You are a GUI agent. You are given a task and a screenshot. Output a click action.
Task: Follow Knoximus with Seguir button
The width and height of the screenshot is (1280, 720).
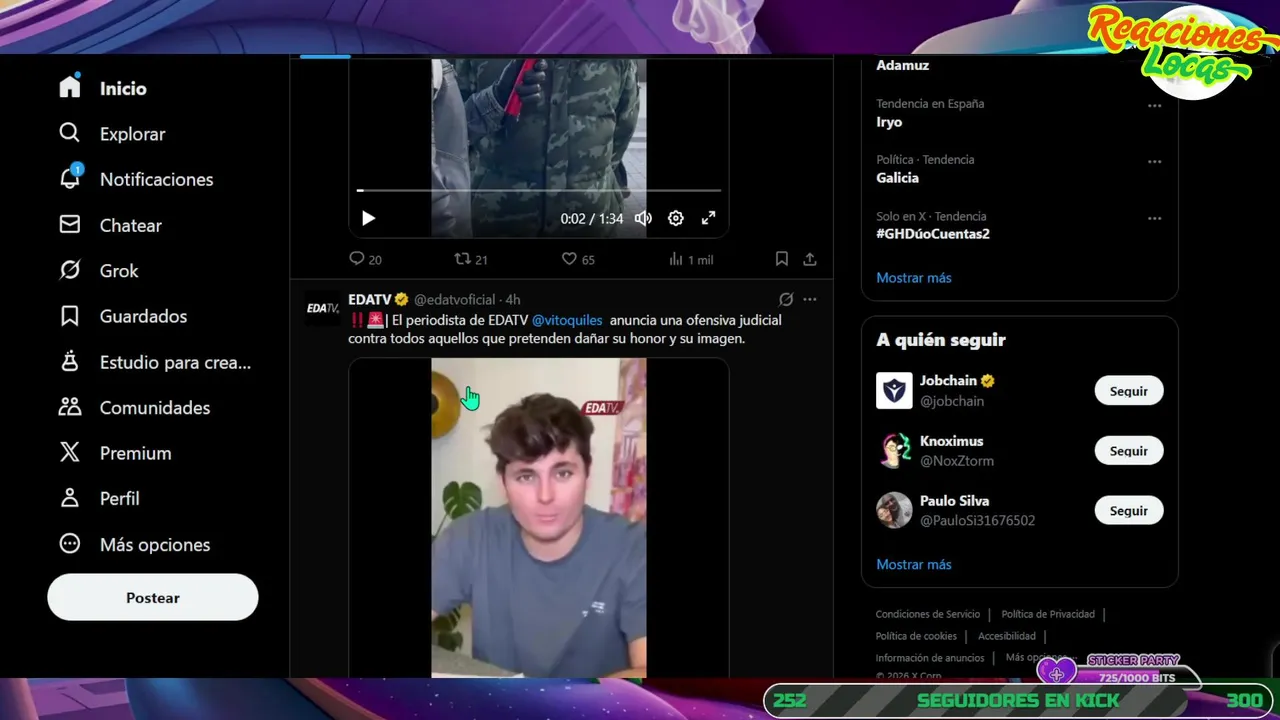pyautogui.click(x=1129, y=451)
